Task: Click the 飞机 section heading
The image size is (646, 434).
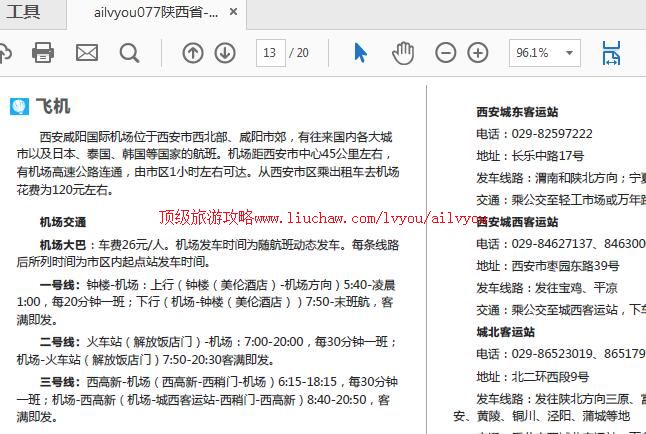Action: (53, 107)
